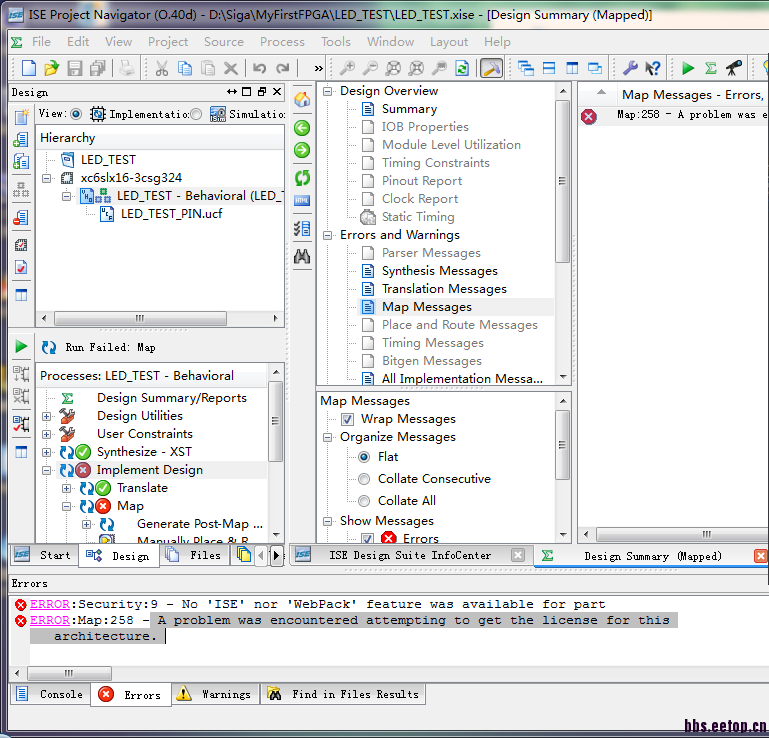Click the green Implement Top Module arrow

[x=688, y=68]
